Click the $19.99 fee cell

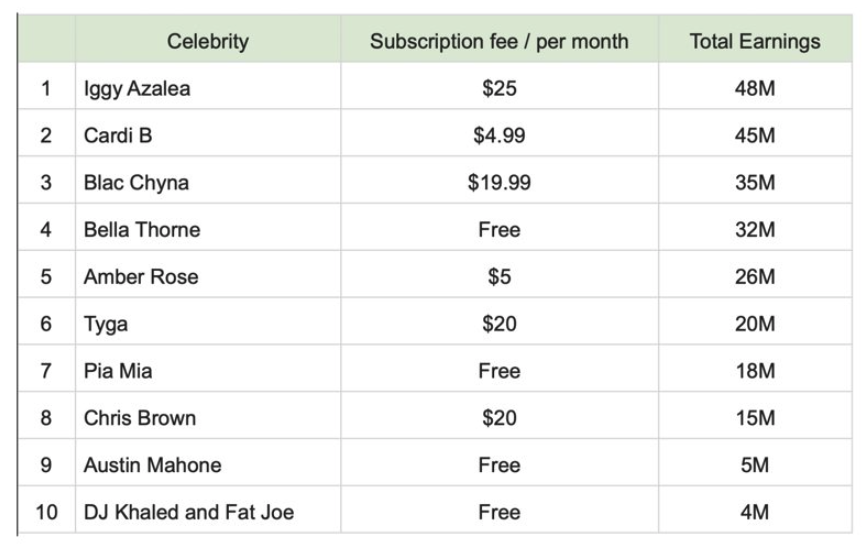pos(499,183)
